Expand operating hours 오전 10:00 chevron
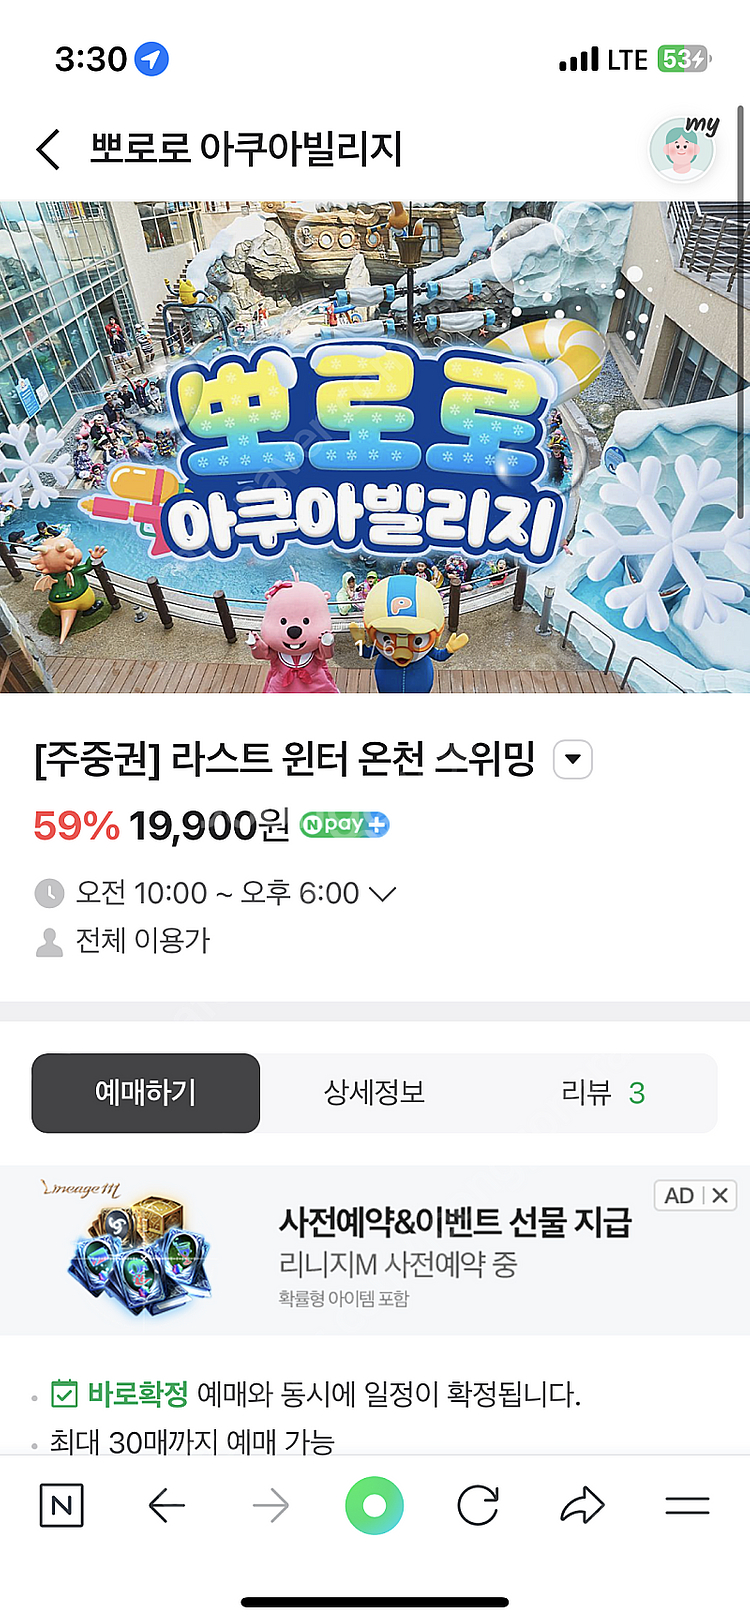This screenshot has height=1624, width=750. [383, 893]
